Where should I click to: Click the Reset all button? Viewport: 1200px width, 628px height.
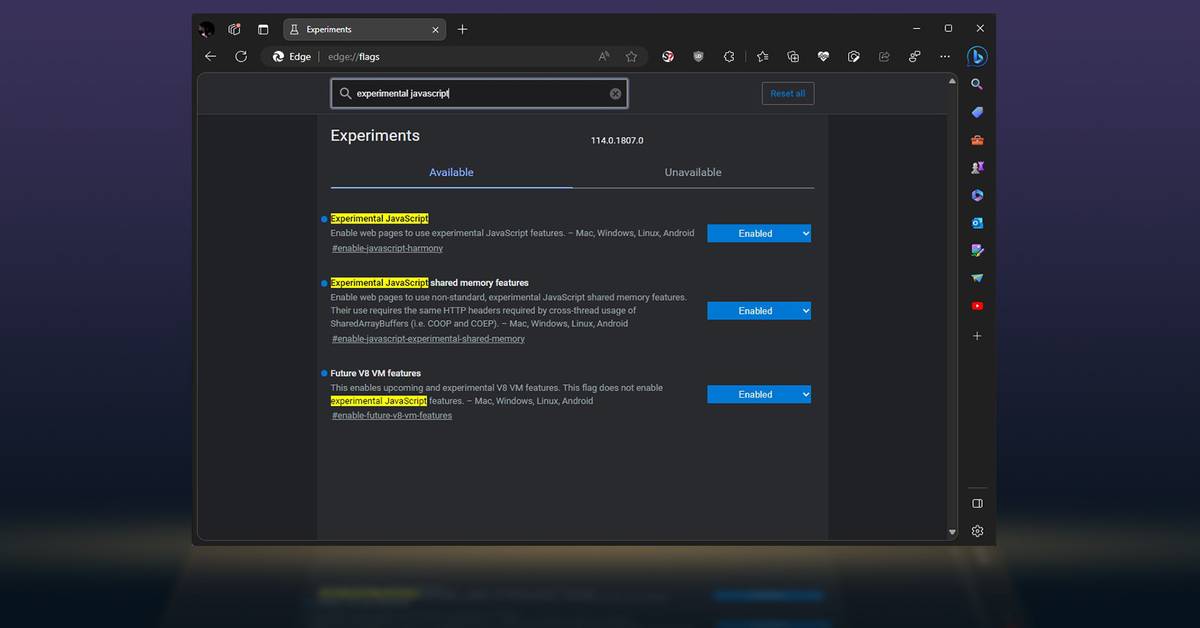(787, 93)
